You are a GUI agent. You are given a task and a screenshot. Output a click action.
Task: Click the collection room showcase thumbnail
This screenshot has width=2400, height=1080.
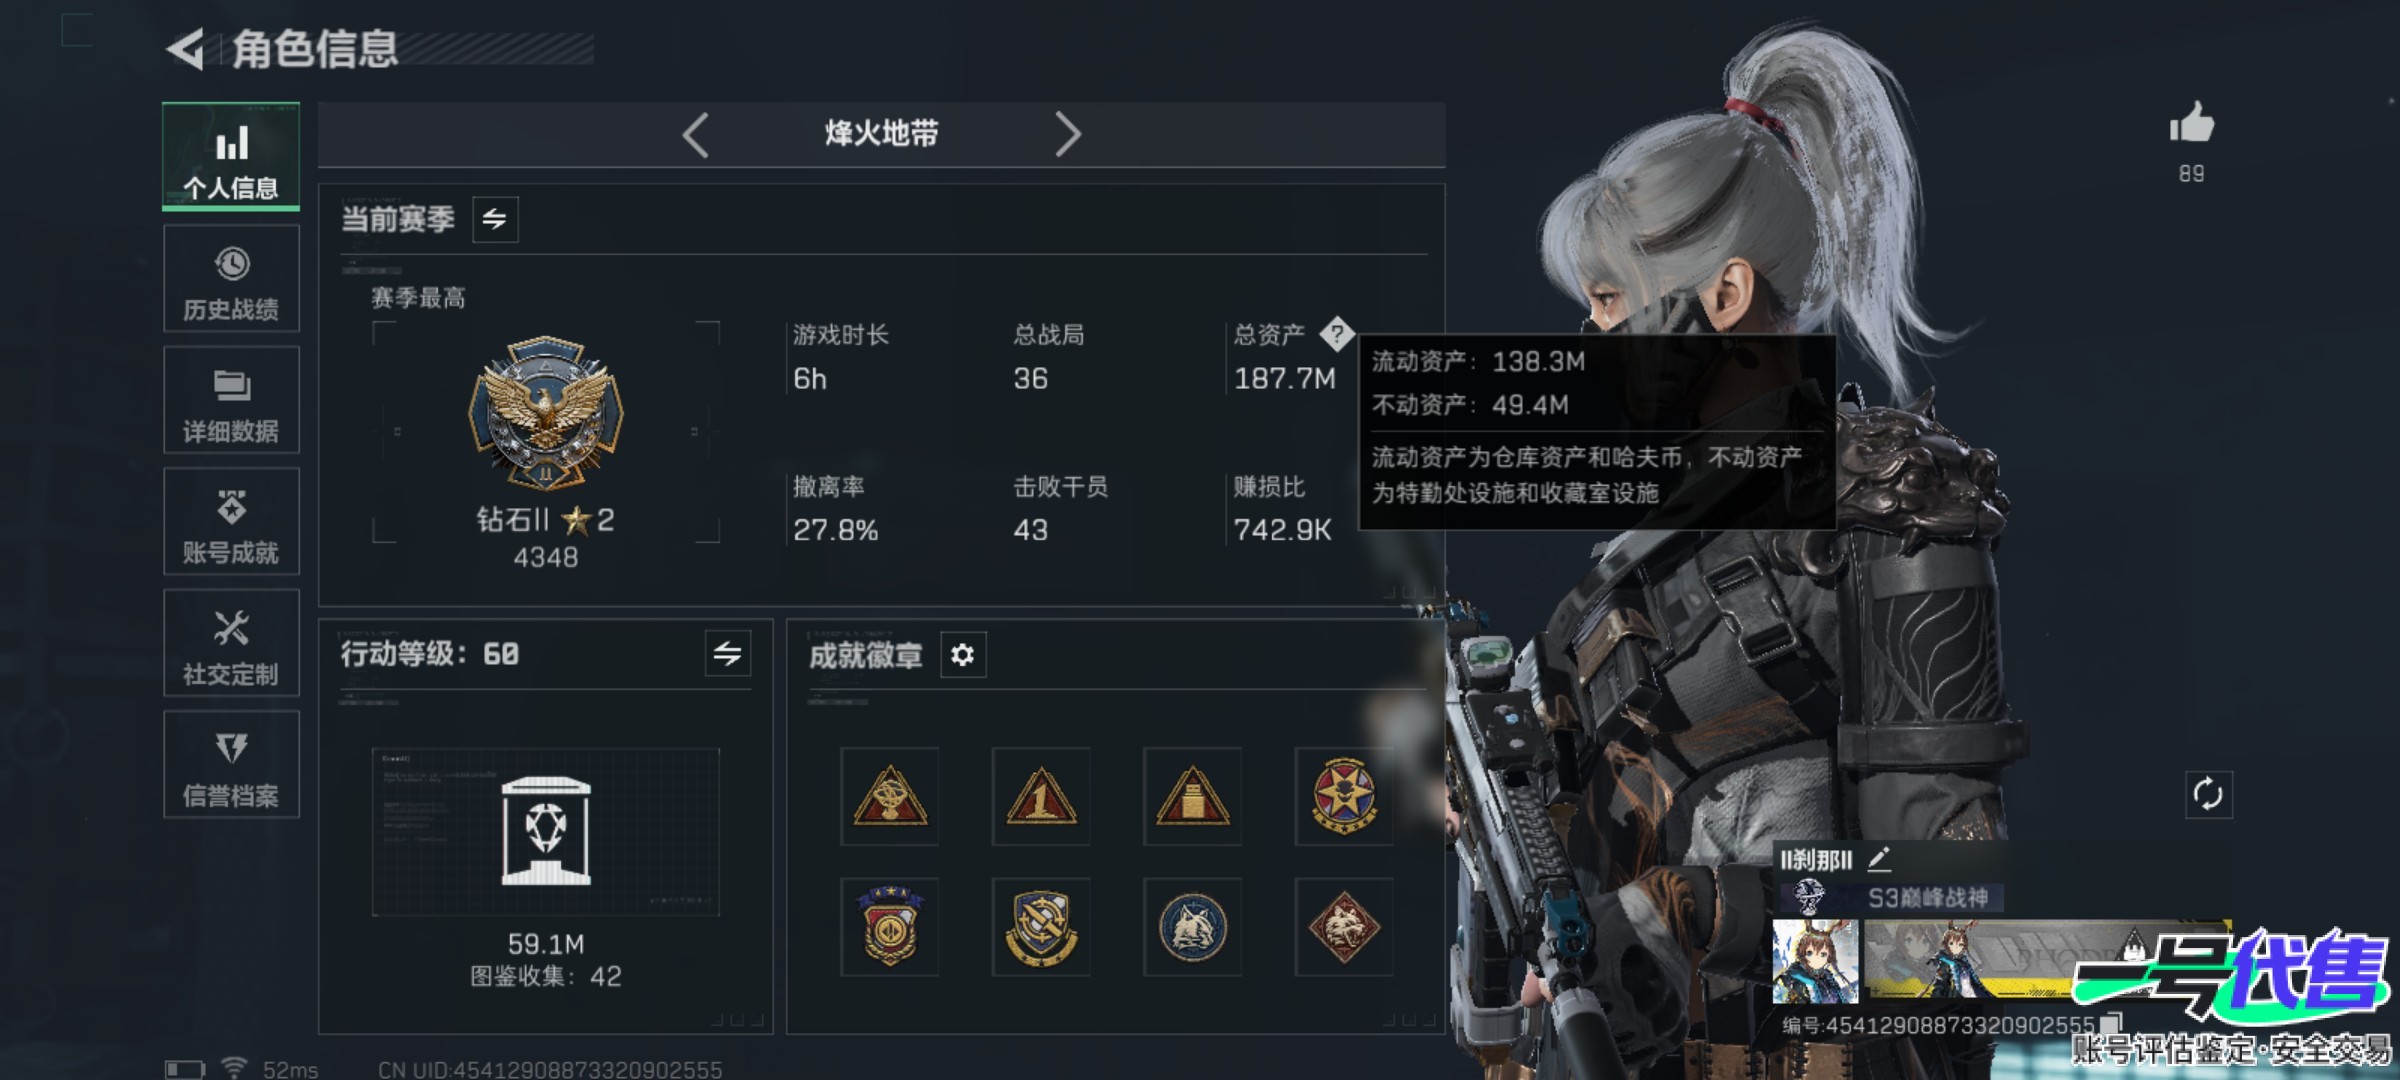tap(546, 832)
